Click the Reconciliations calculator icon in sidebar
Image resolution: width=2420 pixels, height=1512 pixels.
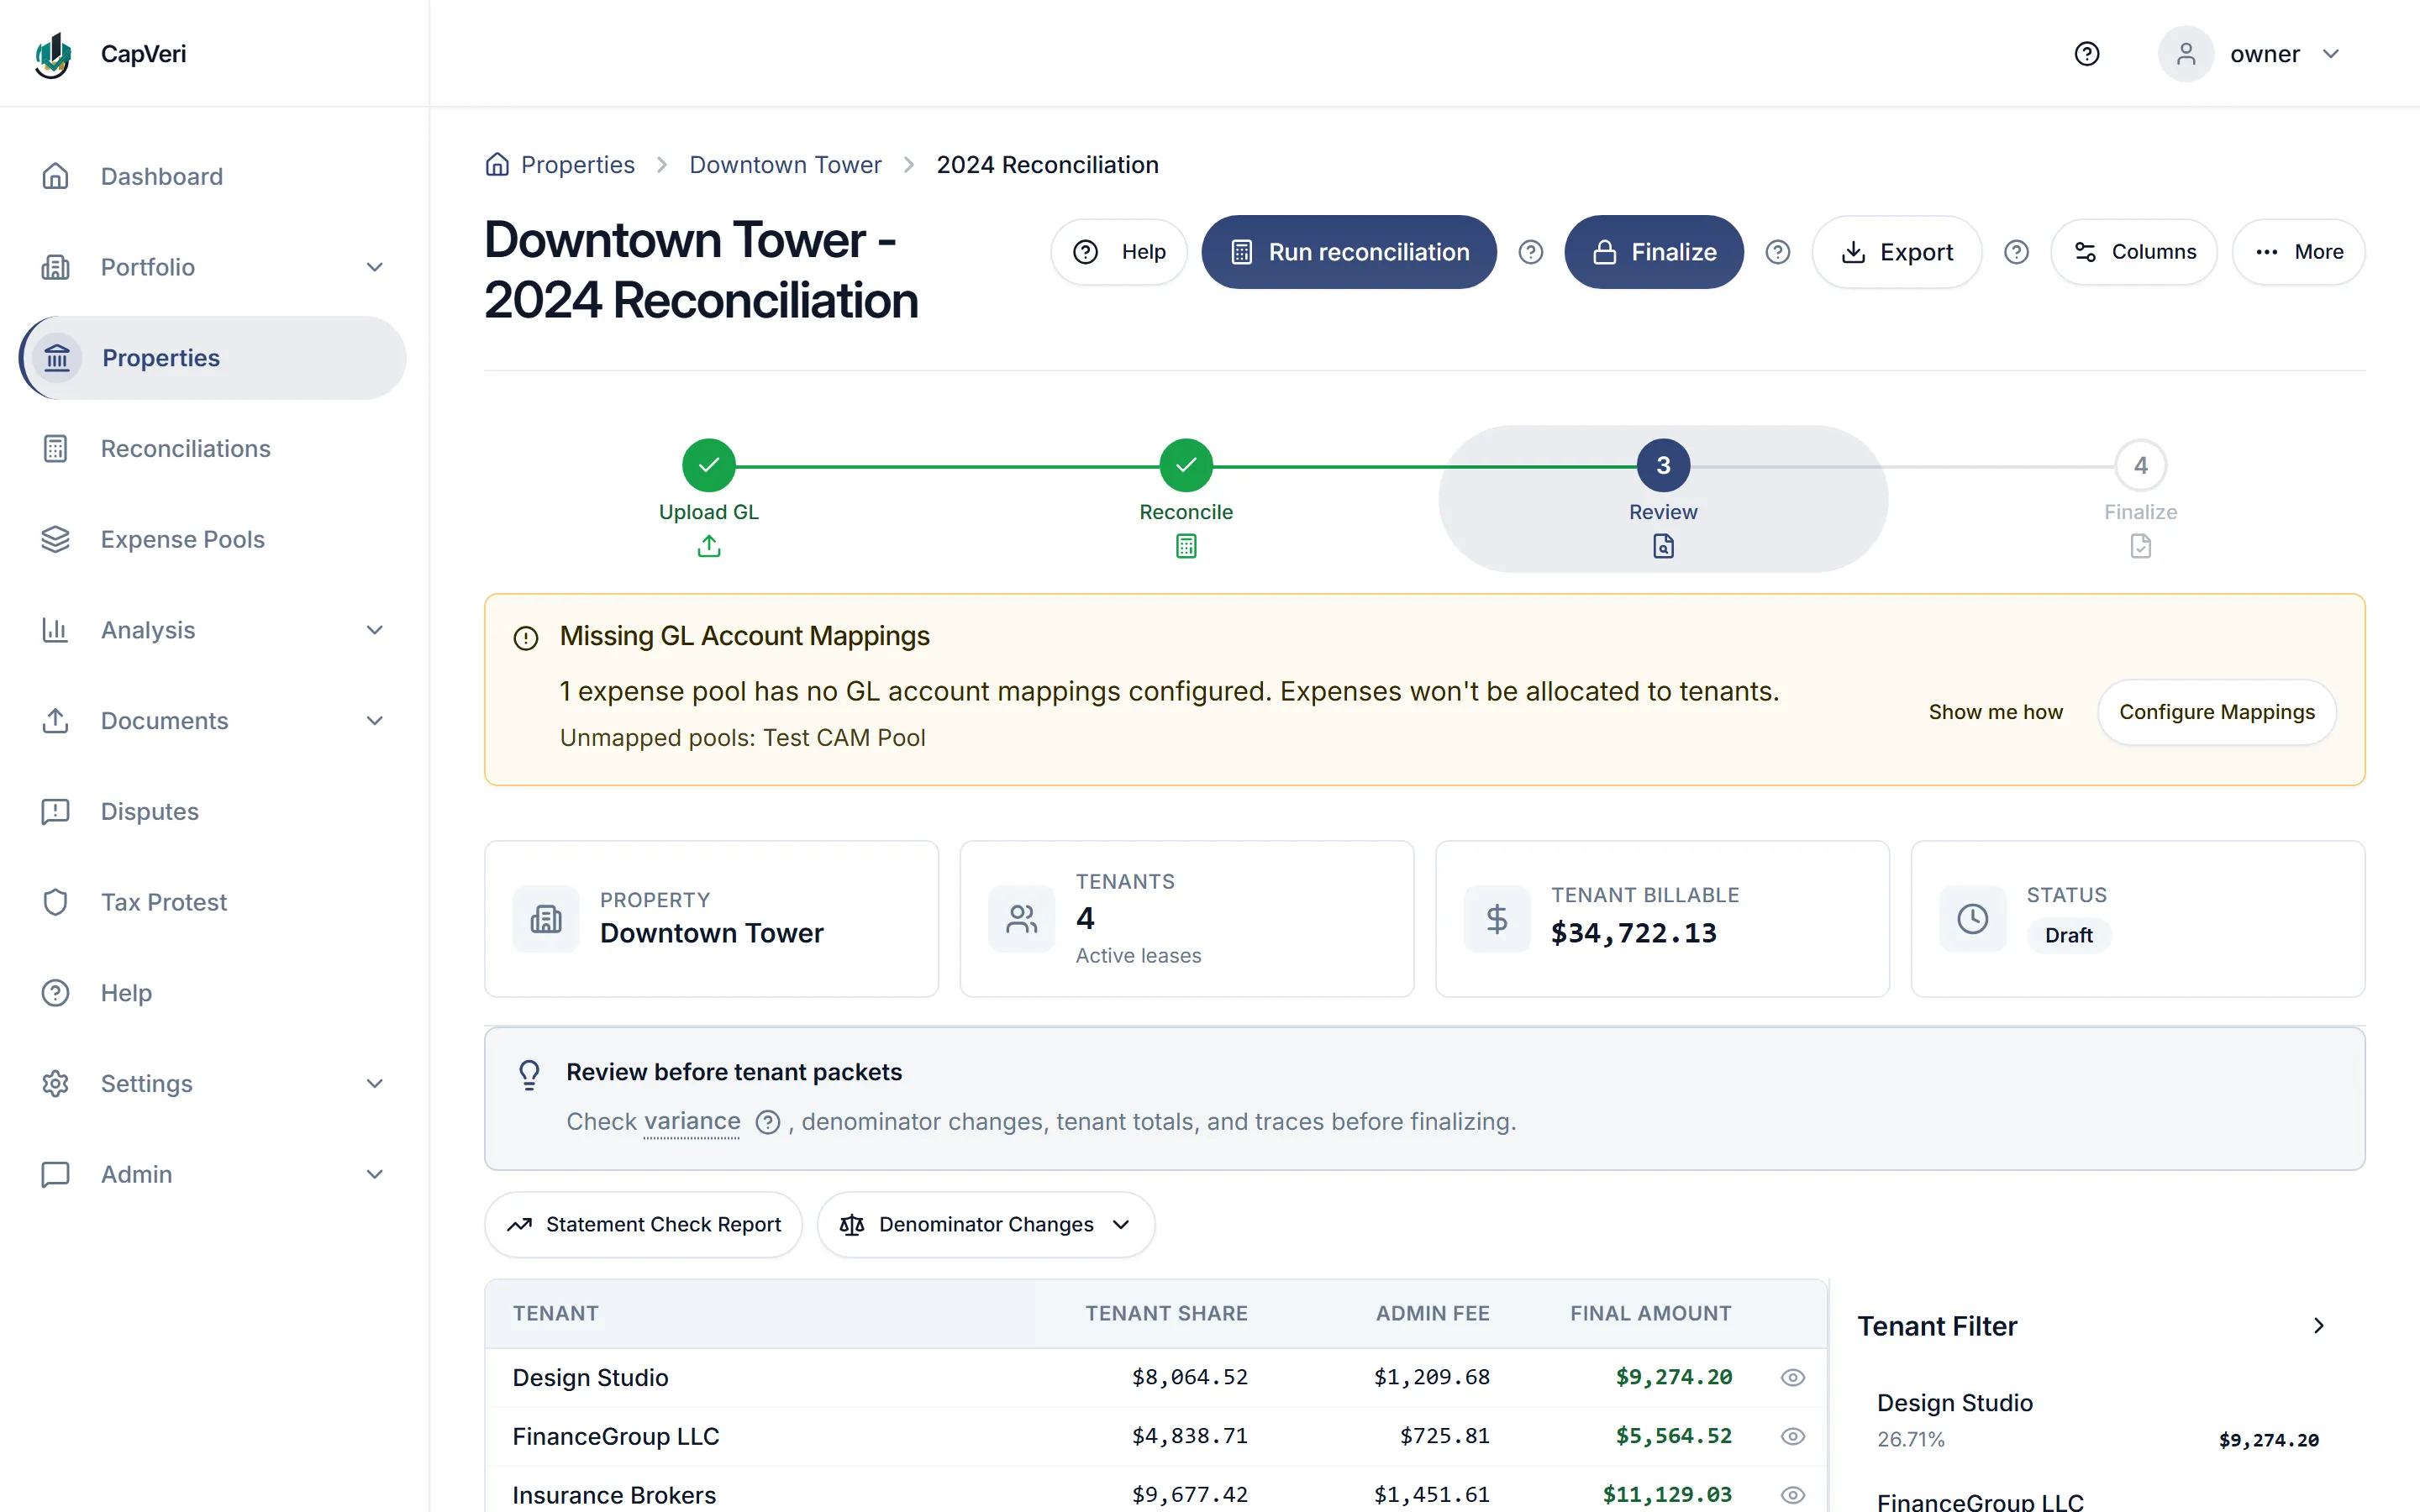[x=55, y=448]
